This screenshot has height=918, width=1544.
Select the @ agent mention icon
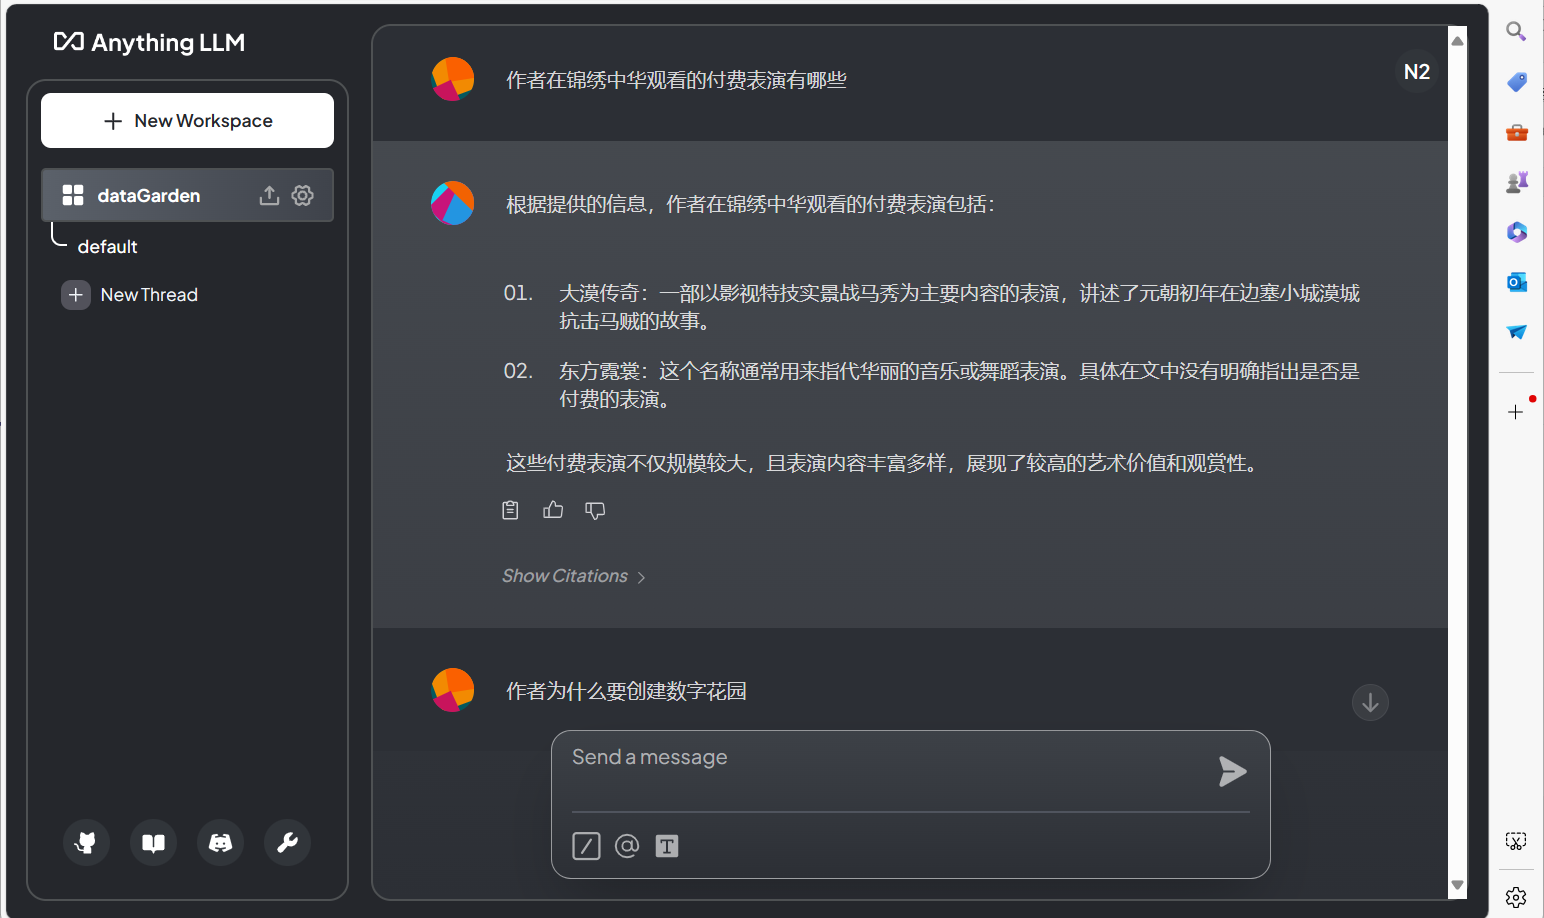pos(627,846)
